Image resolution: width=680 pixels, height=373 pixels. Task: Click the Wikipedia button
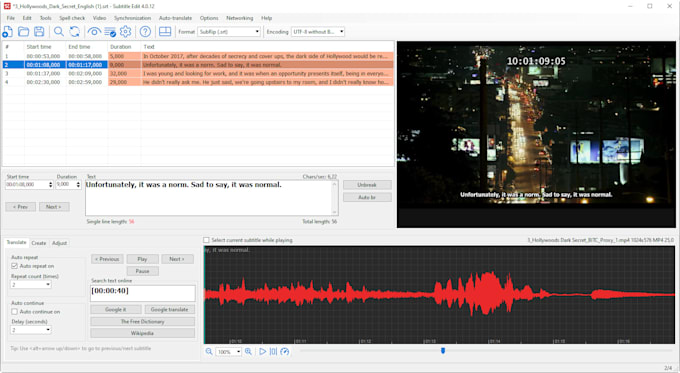[x=142, y=333]
